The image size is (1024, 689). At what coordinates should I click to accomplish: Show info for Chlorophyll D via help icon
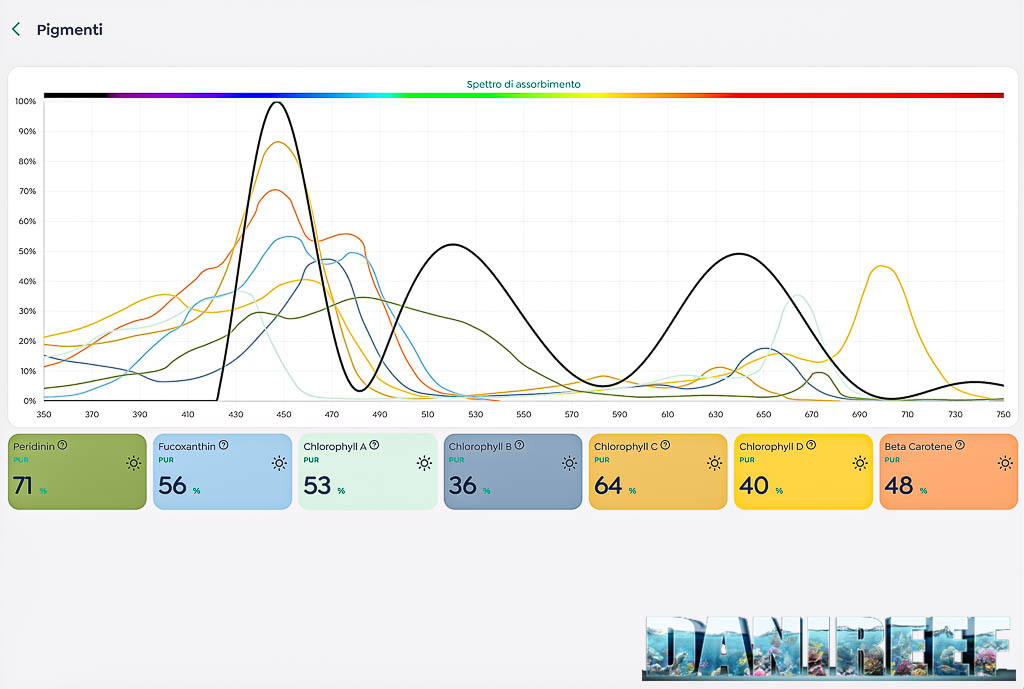(811, 445)
